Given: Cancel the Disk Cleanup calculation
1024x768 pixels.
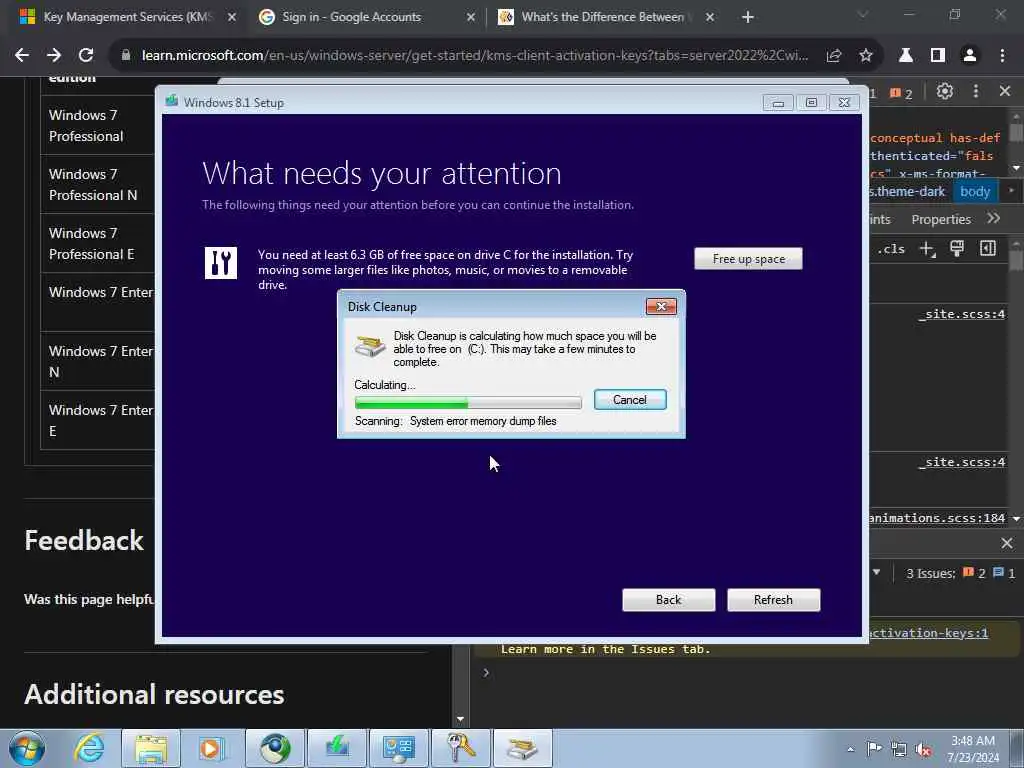Looking at the screenshot, I should (x=630, y=400).
